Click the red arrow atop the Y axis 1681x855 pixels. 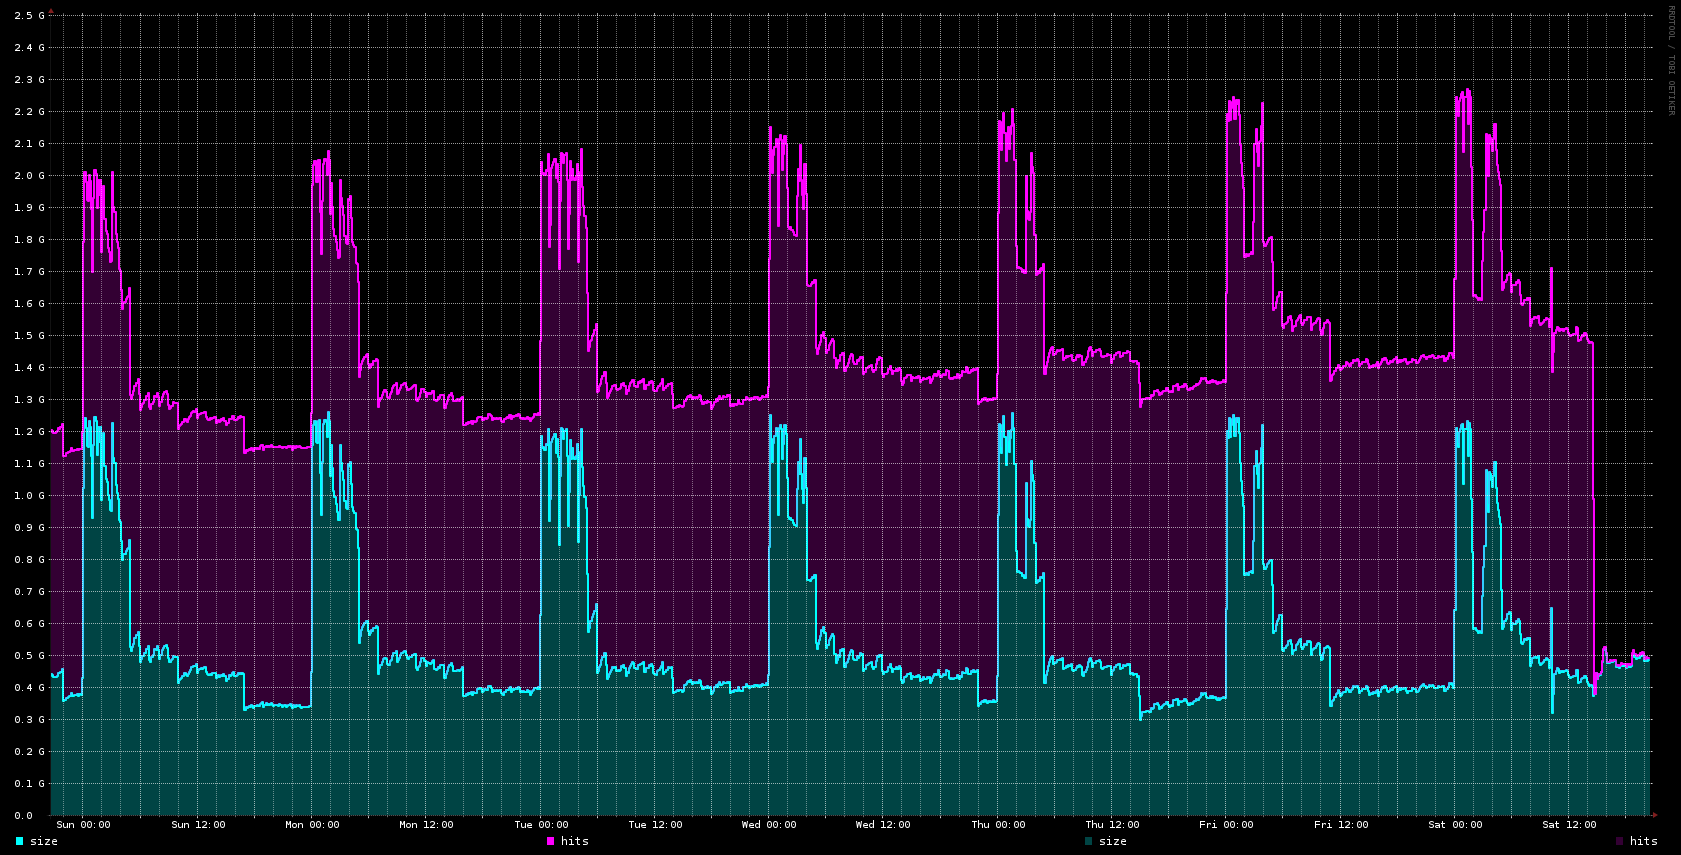[51, 11]
